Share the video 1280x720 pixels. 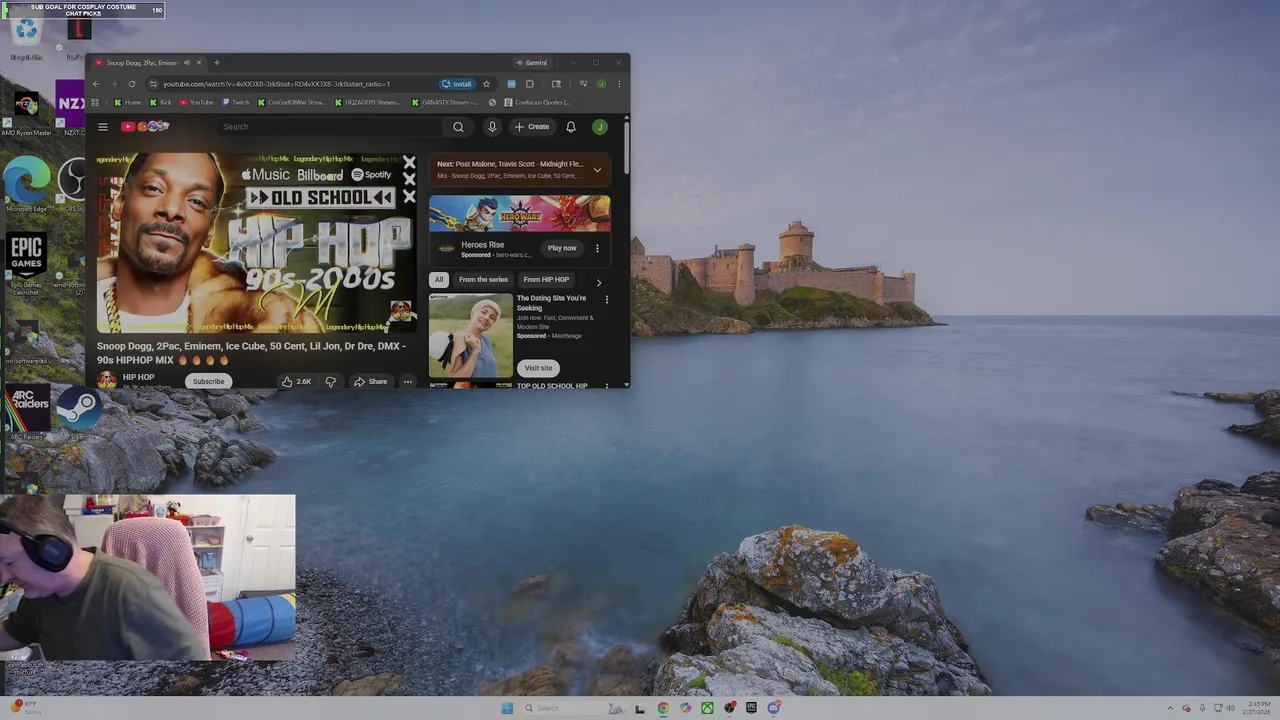pos(370,381)
